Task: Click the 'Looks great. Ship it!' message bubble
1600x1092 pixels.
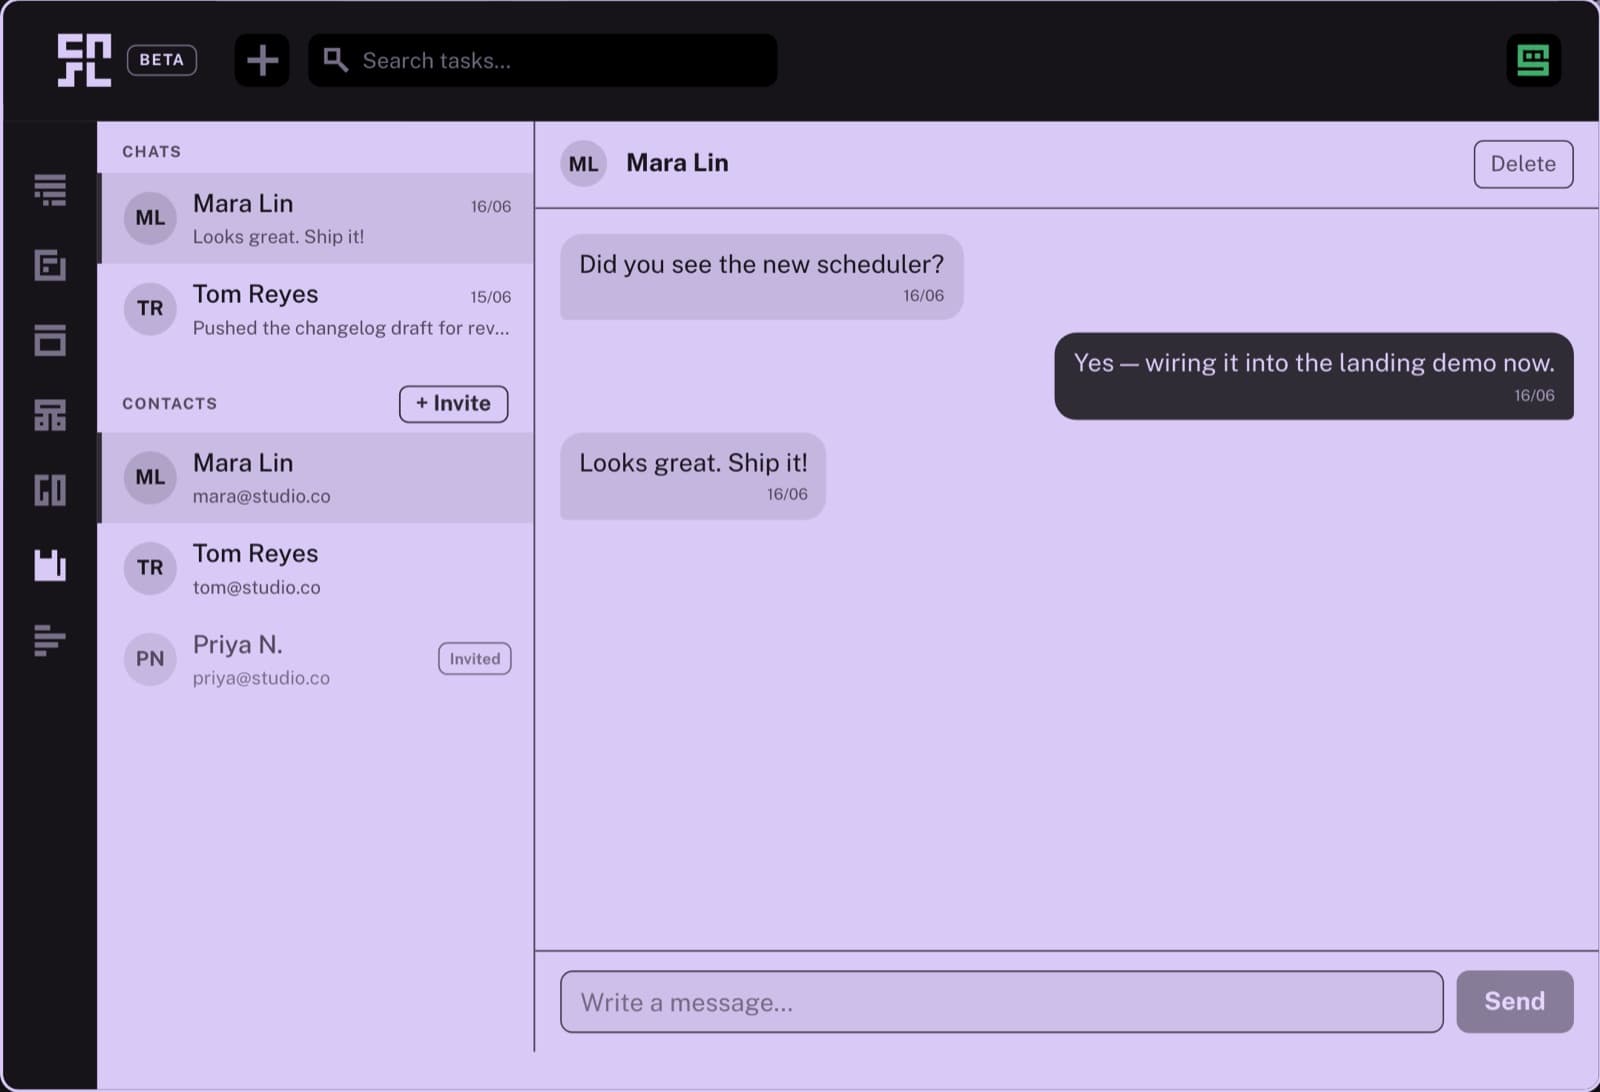Action: 693,476
